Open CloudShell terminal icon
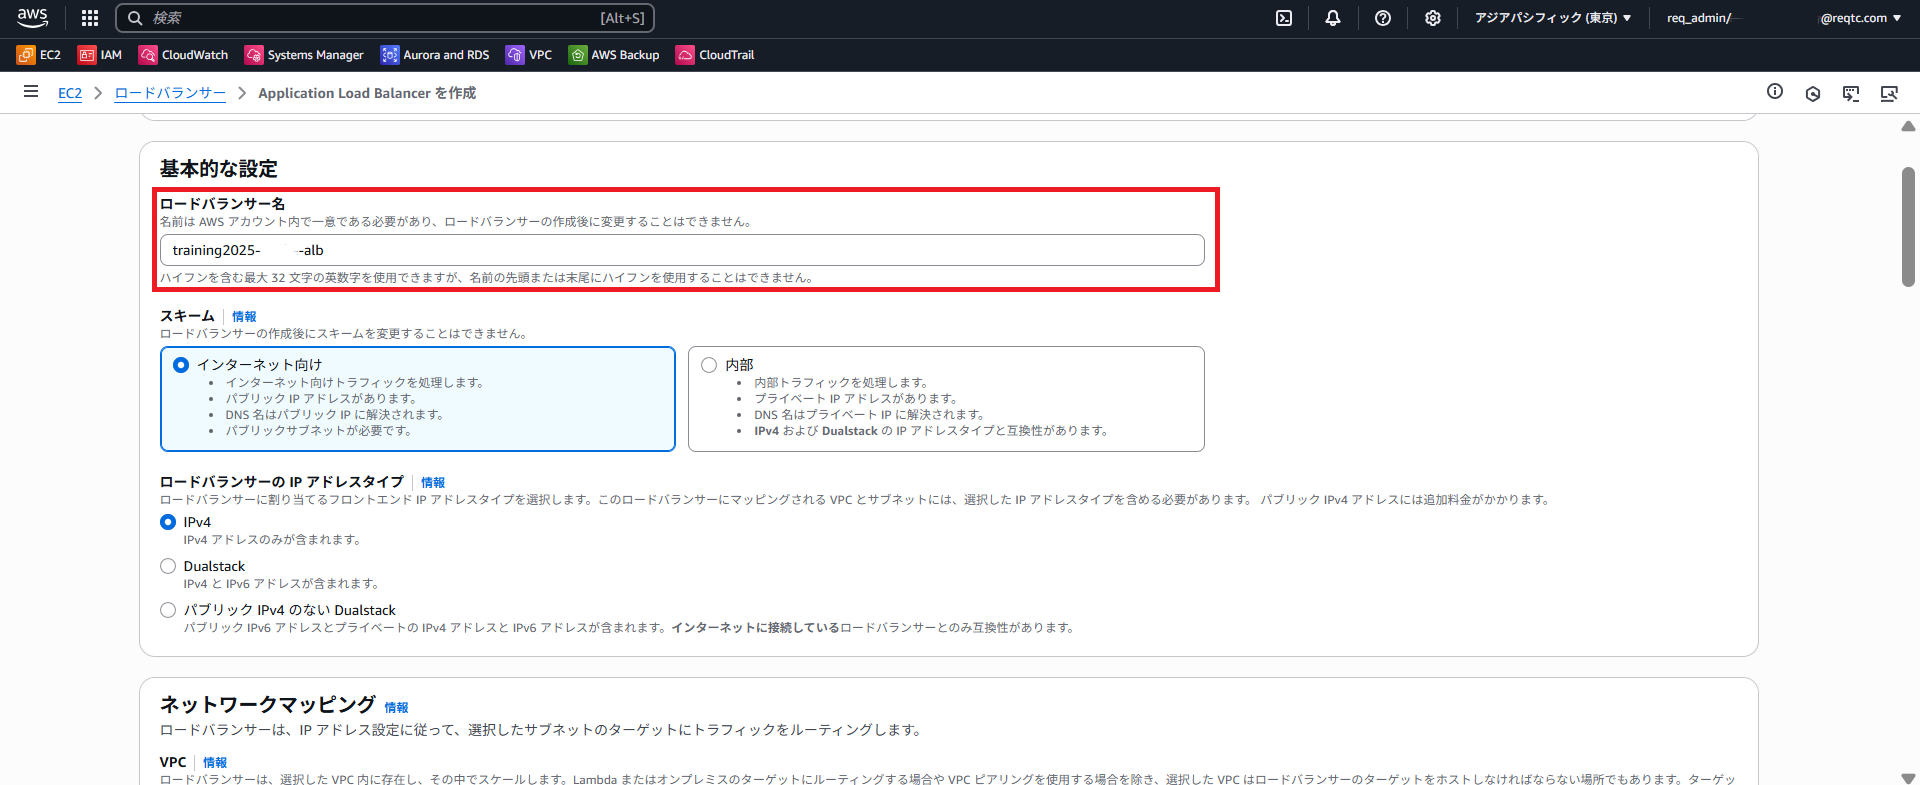 click(1284, 18)
